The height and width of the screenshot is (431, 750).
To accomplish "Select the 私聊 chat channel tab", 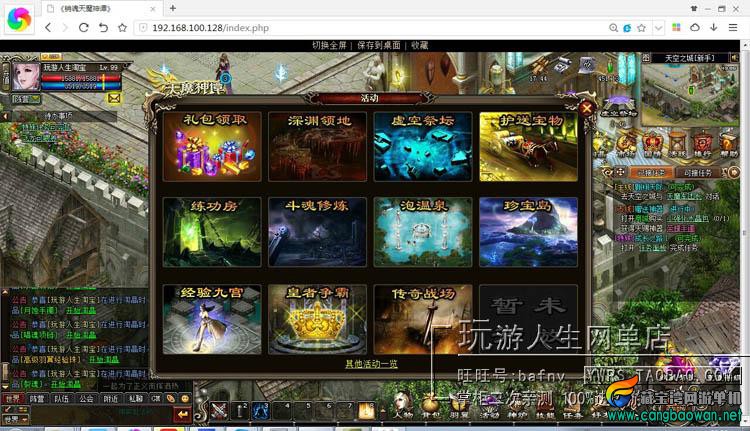I will click(x=136, y=398).
